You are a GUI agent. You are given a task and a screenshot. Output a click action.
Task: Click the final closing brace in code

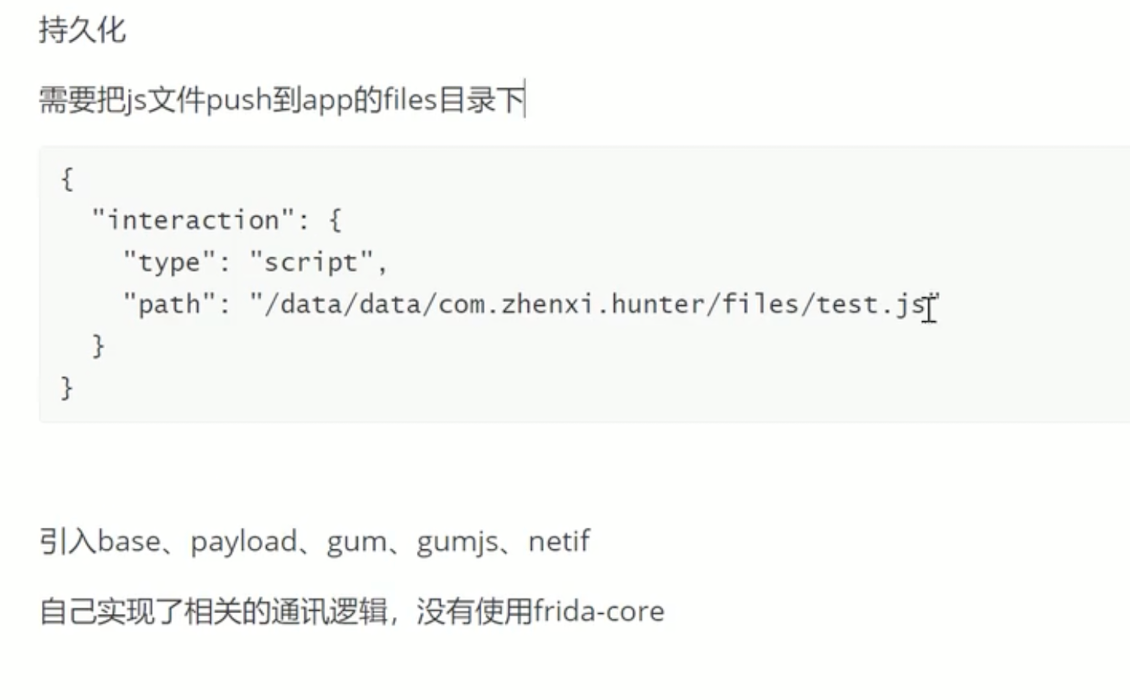(x=67, y=389)
